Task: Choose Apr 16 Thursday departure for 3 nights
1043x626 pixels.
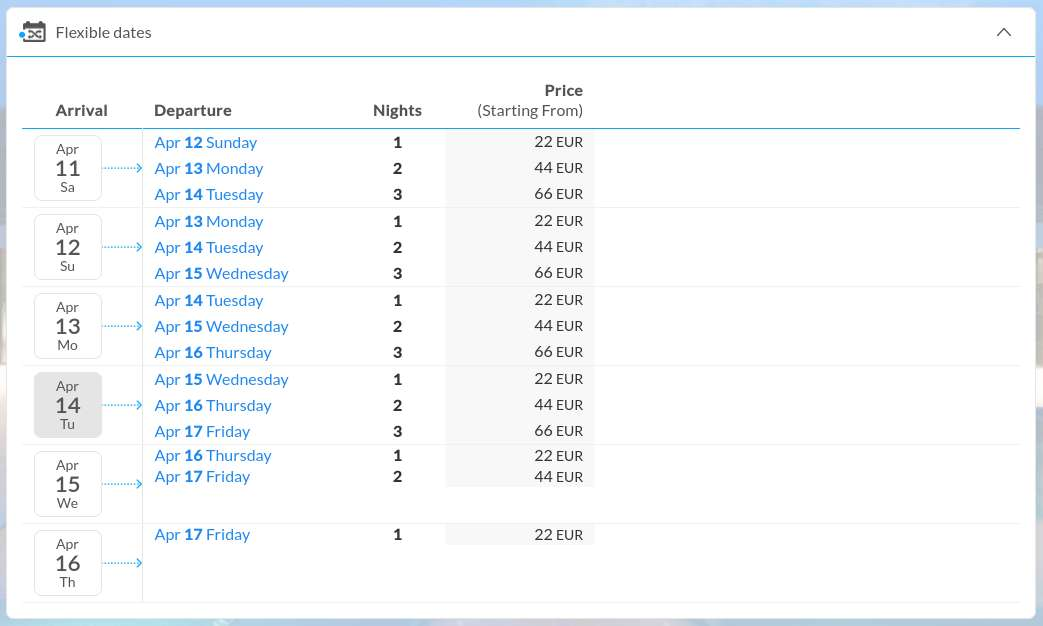Action: click(x=213, y=353)
